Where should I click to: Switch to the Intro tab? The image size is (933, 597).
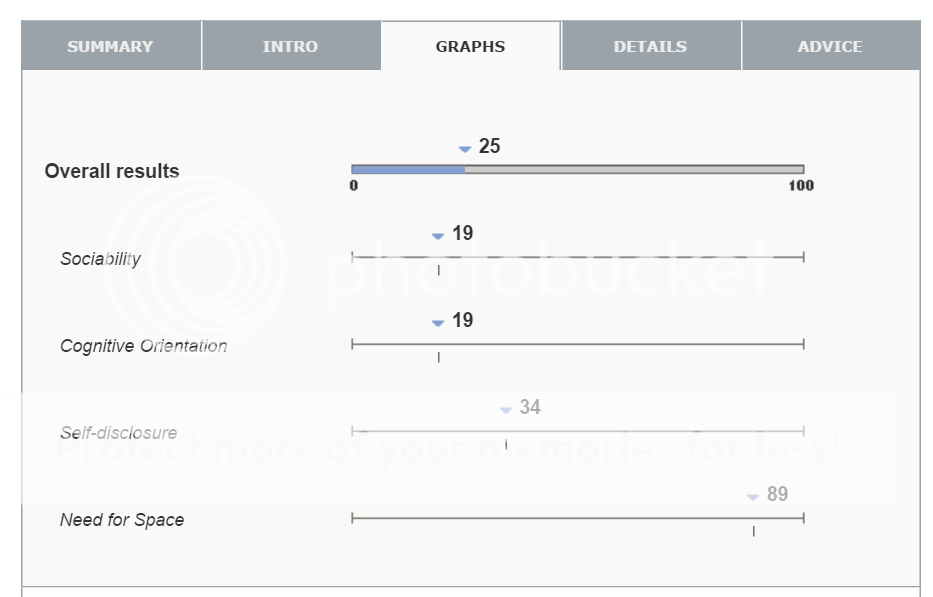(x=290, y=46)
